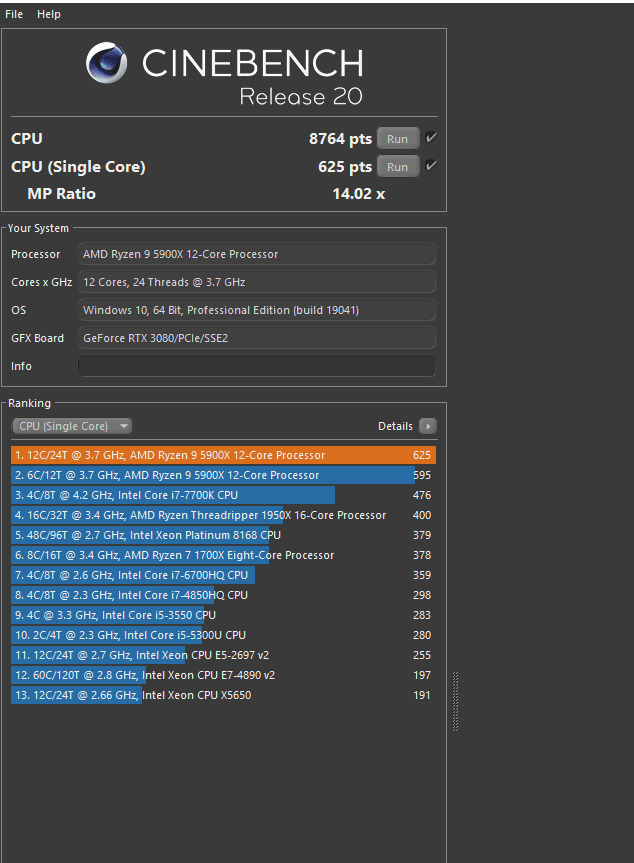Toggle the checkbox beside CPU (Single Core)
The image size is (634, 863).
point(431,165)
